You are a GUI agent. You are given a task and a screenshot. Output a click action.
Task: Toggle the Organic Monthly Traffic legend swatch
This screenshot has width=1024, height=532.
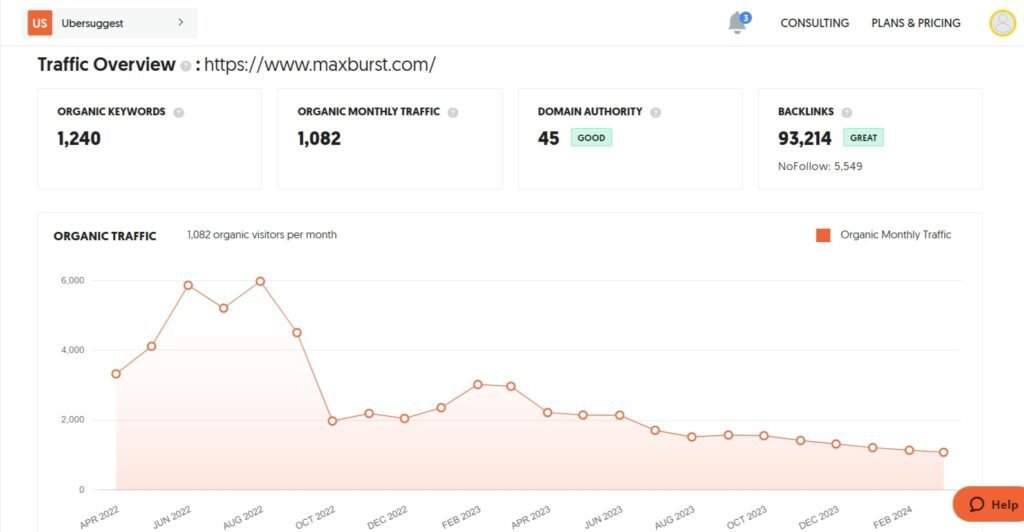[x=824, y=235]
